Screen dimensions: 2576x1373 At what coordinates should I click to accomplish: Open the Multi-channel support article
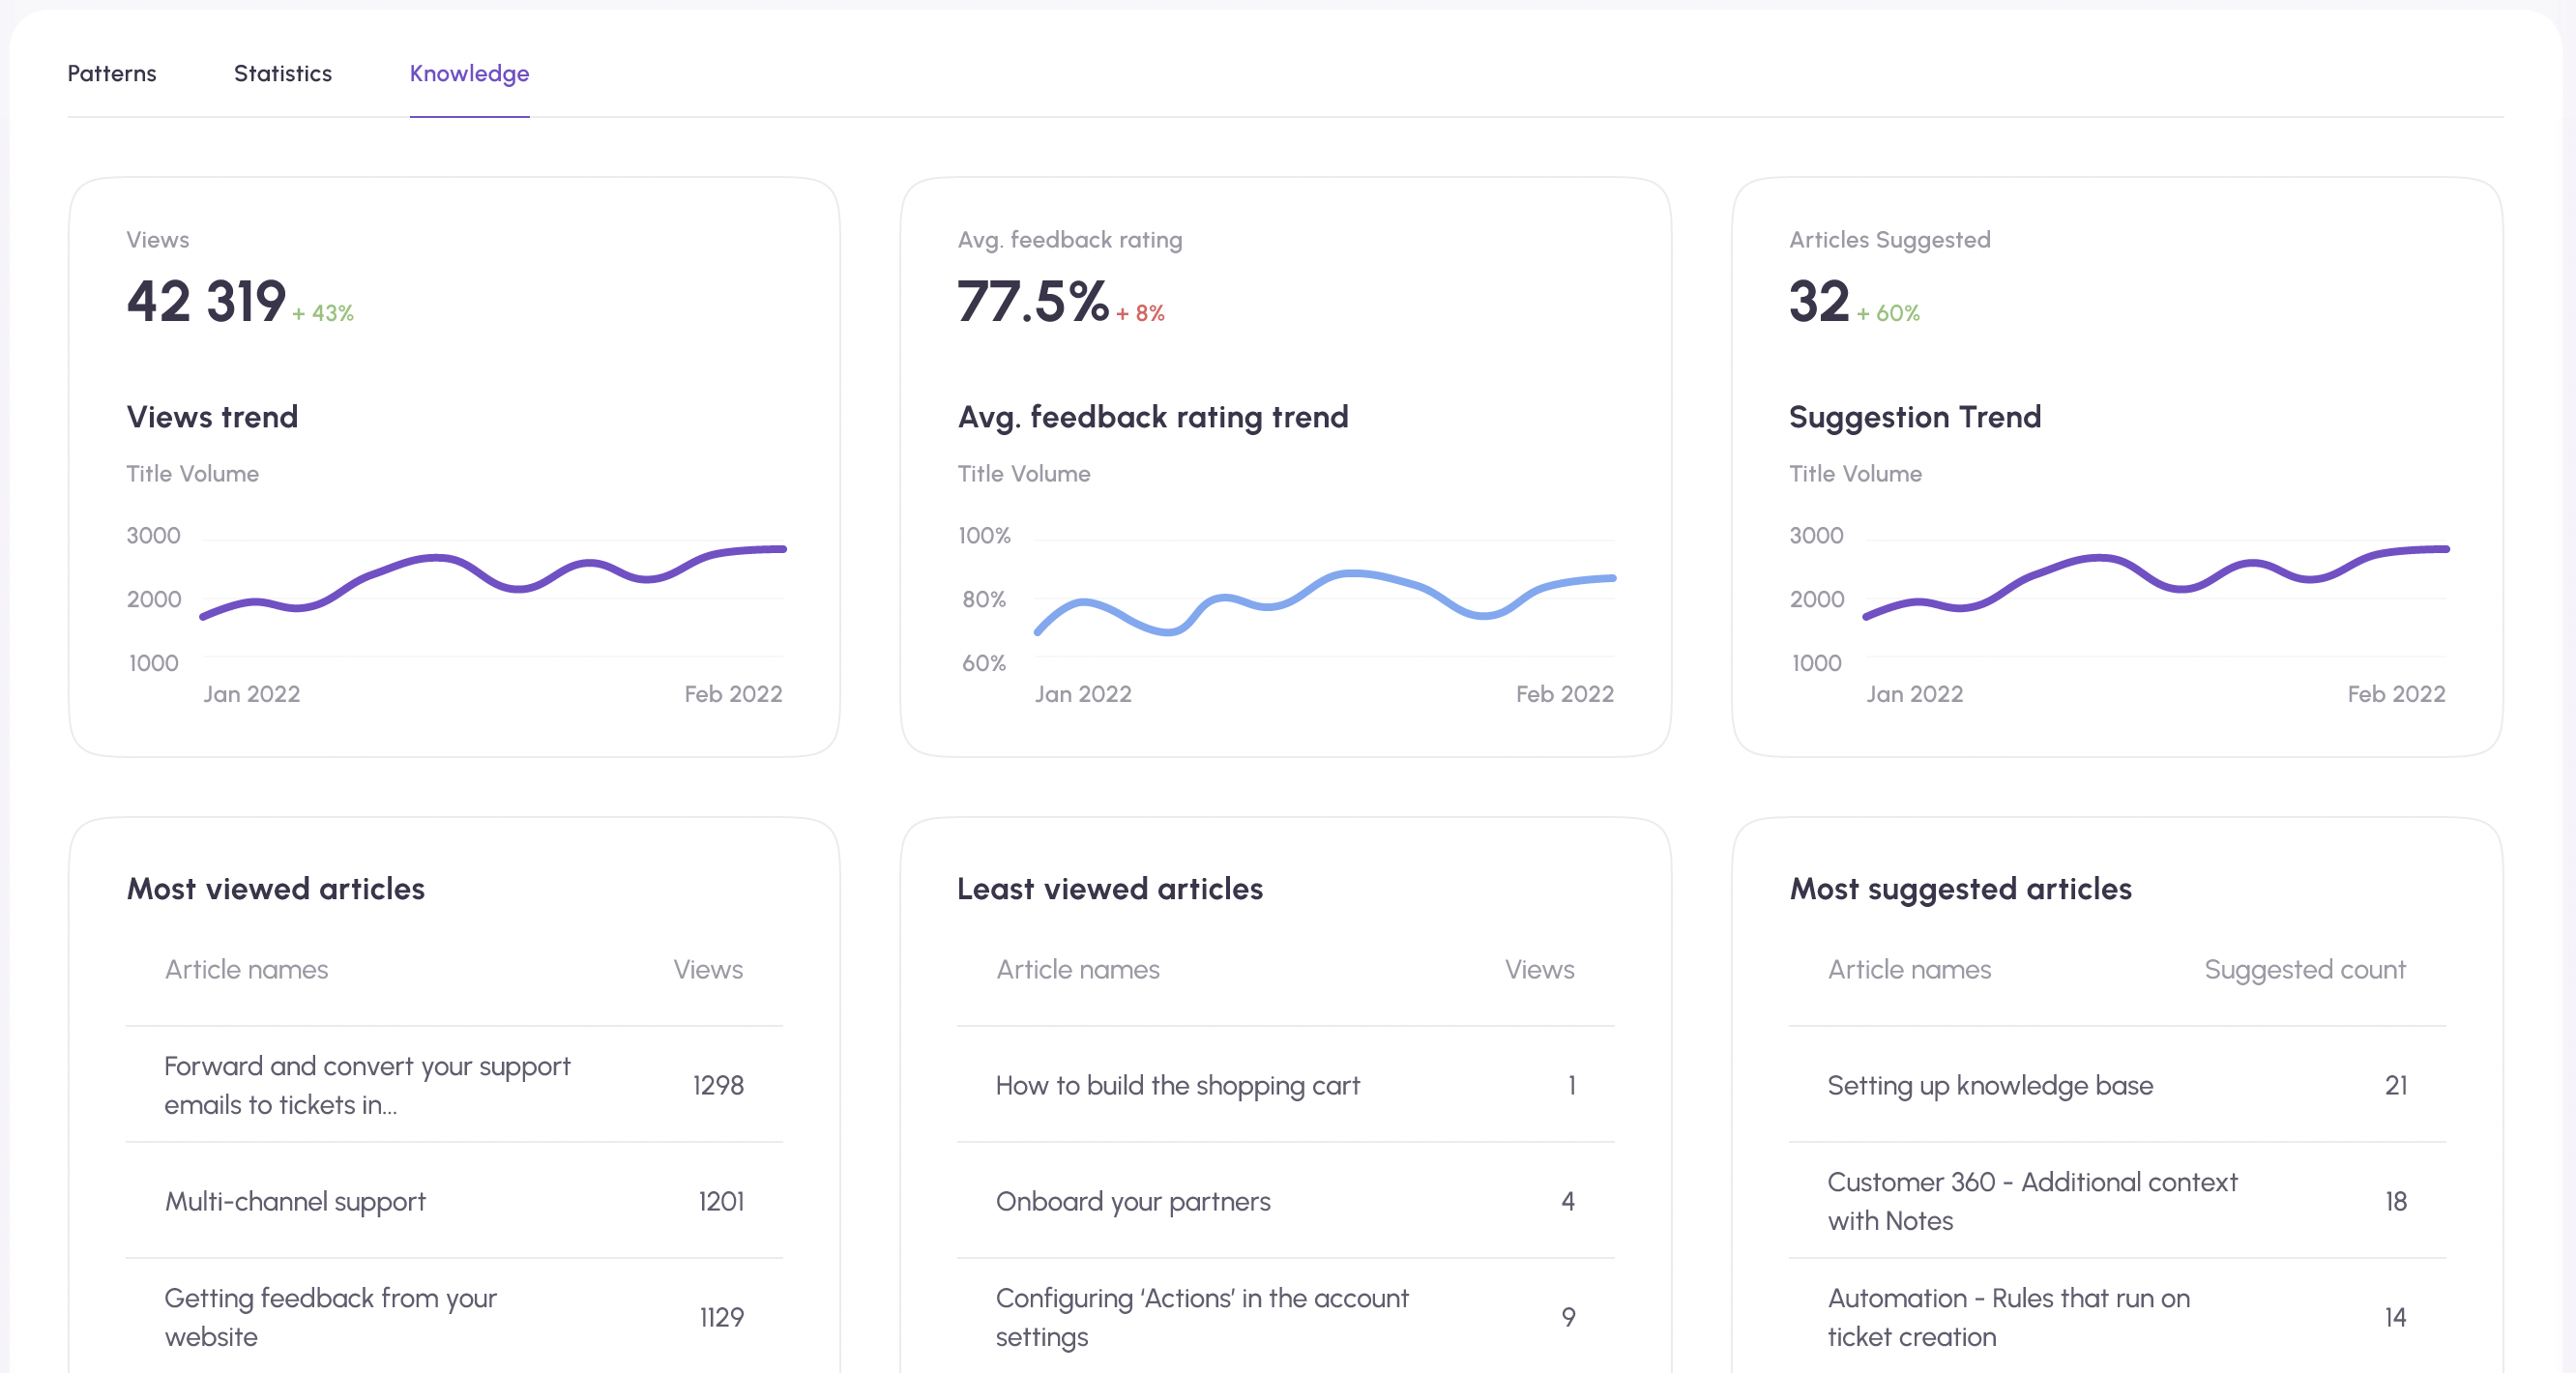(x=295, y=1201)
